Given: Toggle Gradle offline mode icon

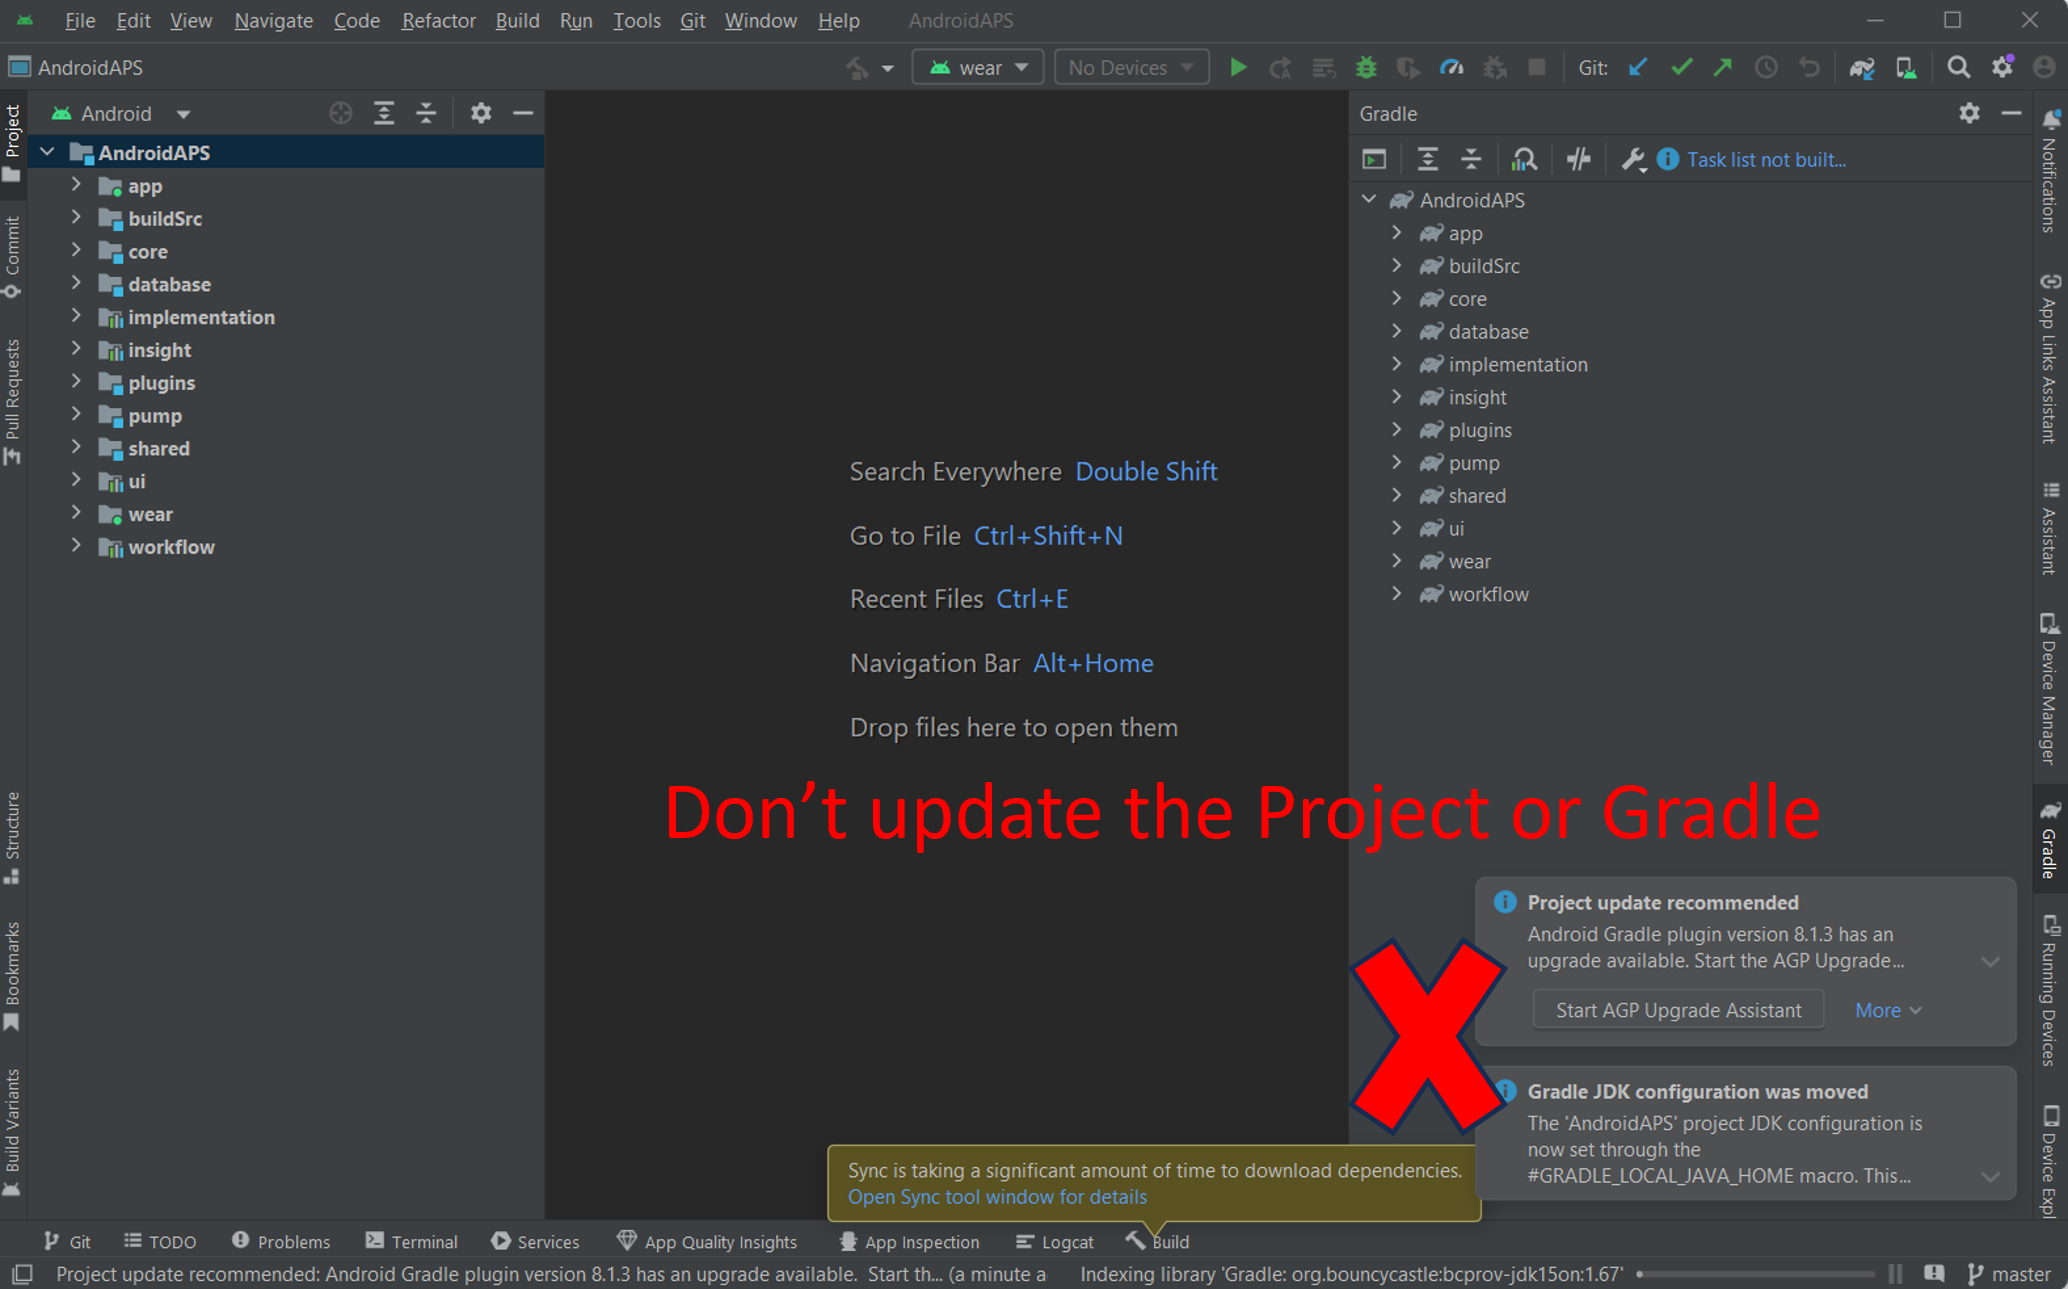Looking at the screenshot, I should (x=1578, y=159).
